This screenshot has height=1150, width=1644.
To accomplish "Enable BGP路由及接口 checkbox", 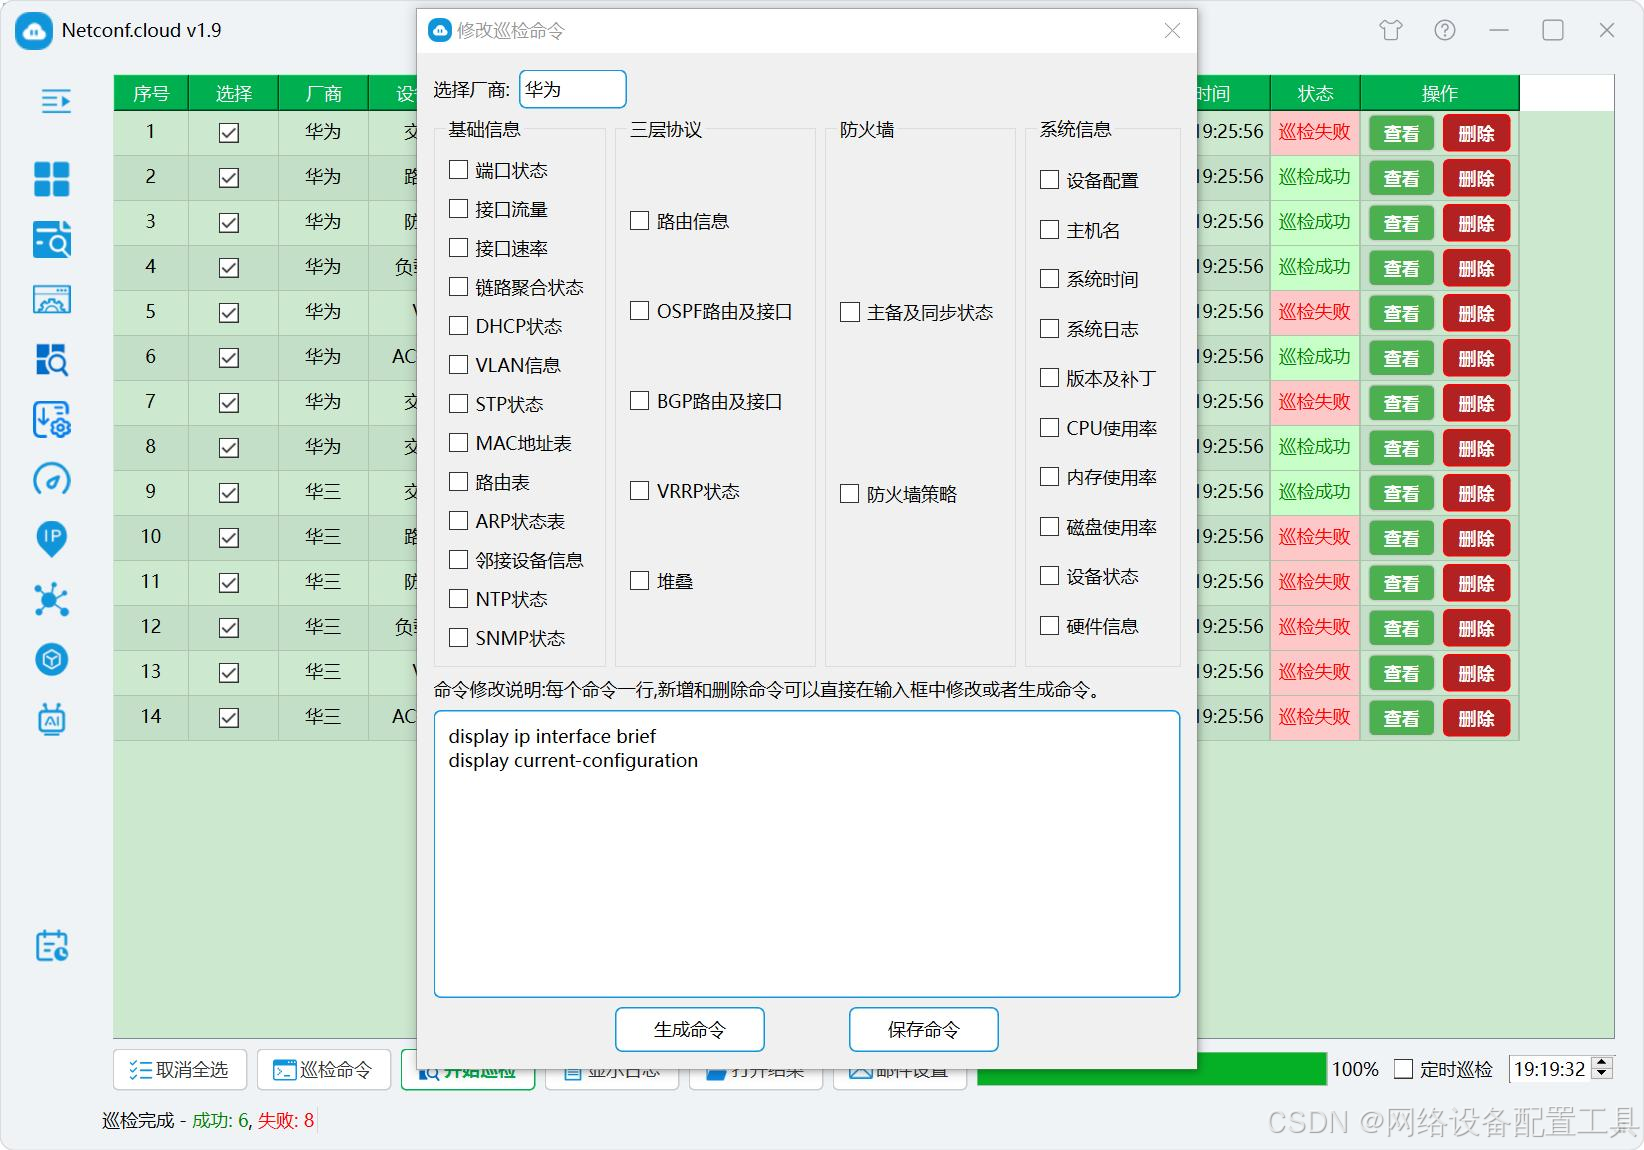I will (640, 401).
